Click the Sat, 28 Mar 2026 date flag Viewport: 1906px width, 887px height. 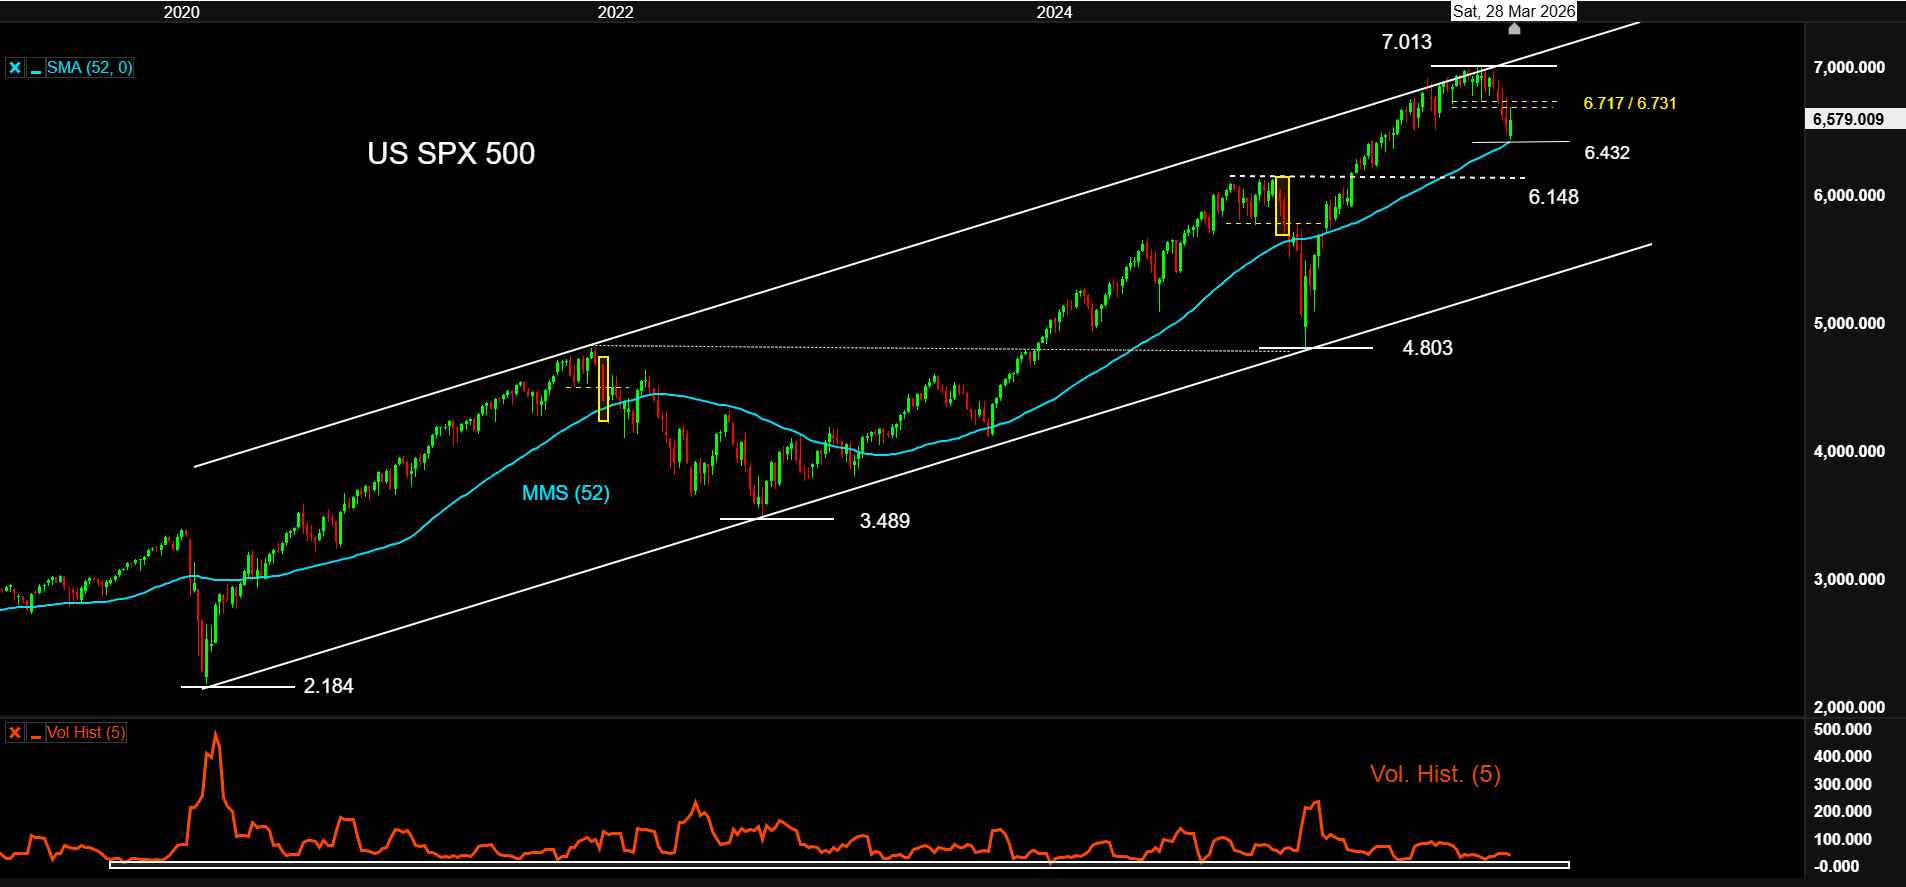pyautogui.click(x=1514, y=11)
